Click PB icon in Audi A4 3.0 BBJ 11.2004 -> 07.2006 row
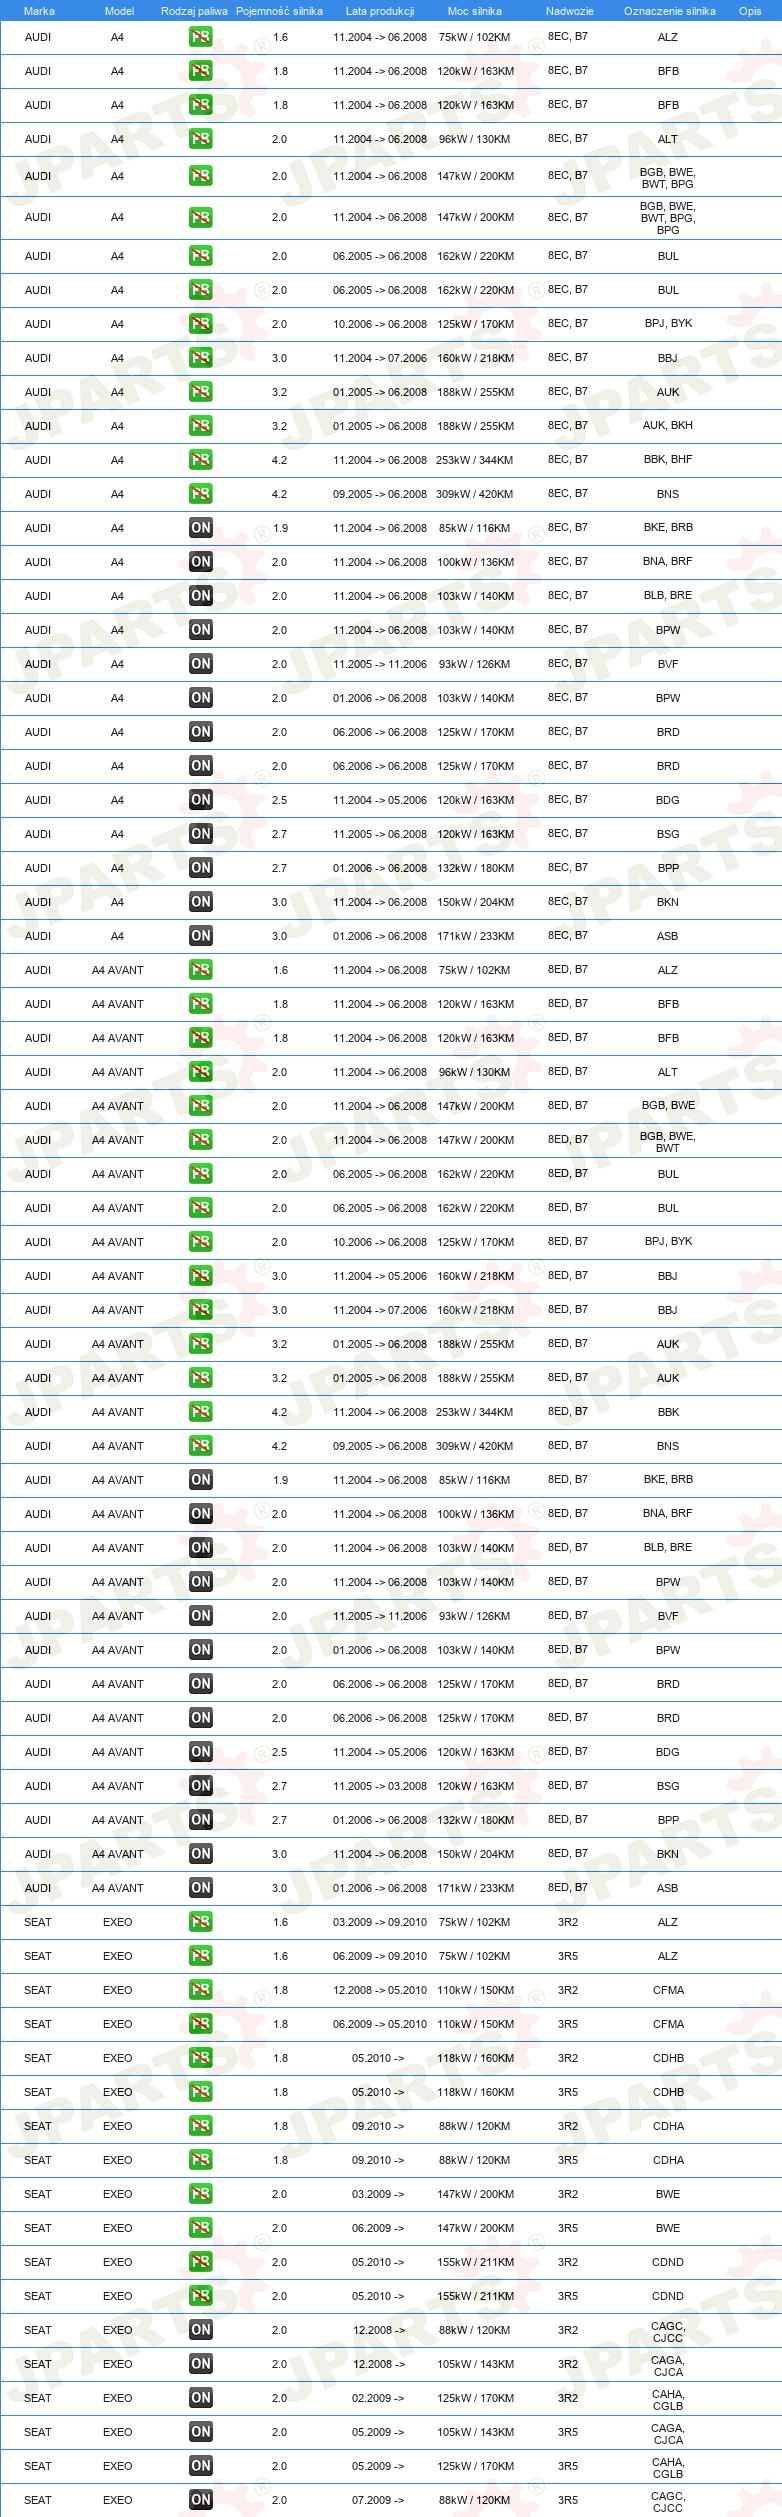782x2517 pixels. pyautogui.click(x=200, y=358)
